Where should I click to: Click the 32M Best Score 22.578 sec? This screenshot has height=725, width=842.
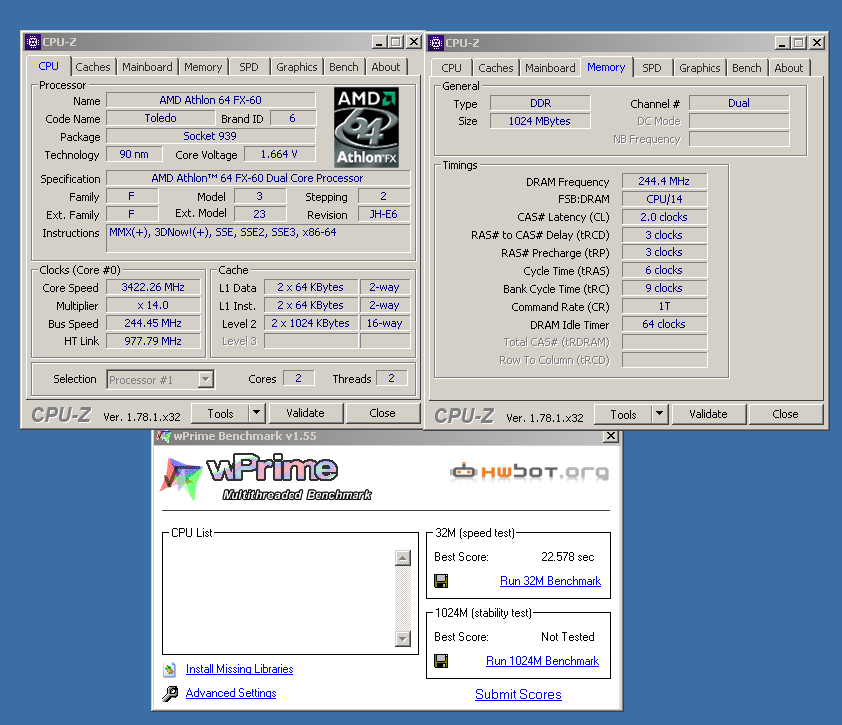(x=568, y=557)
